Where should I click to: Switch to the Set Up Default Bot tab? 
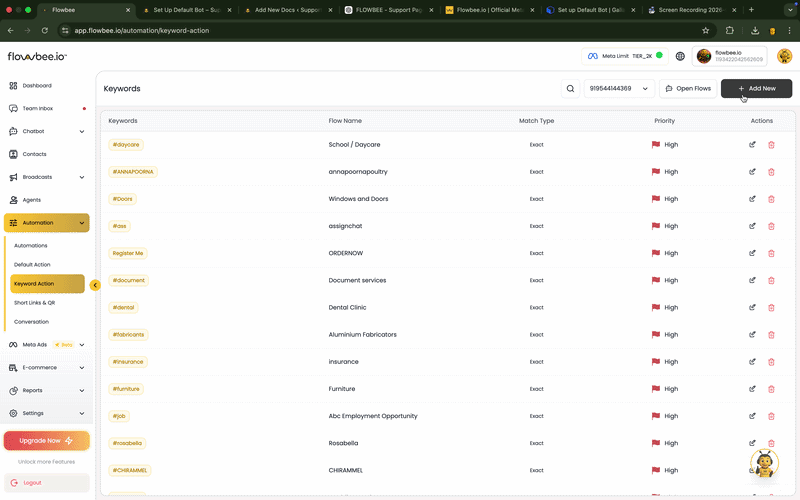tap(187, 9)
